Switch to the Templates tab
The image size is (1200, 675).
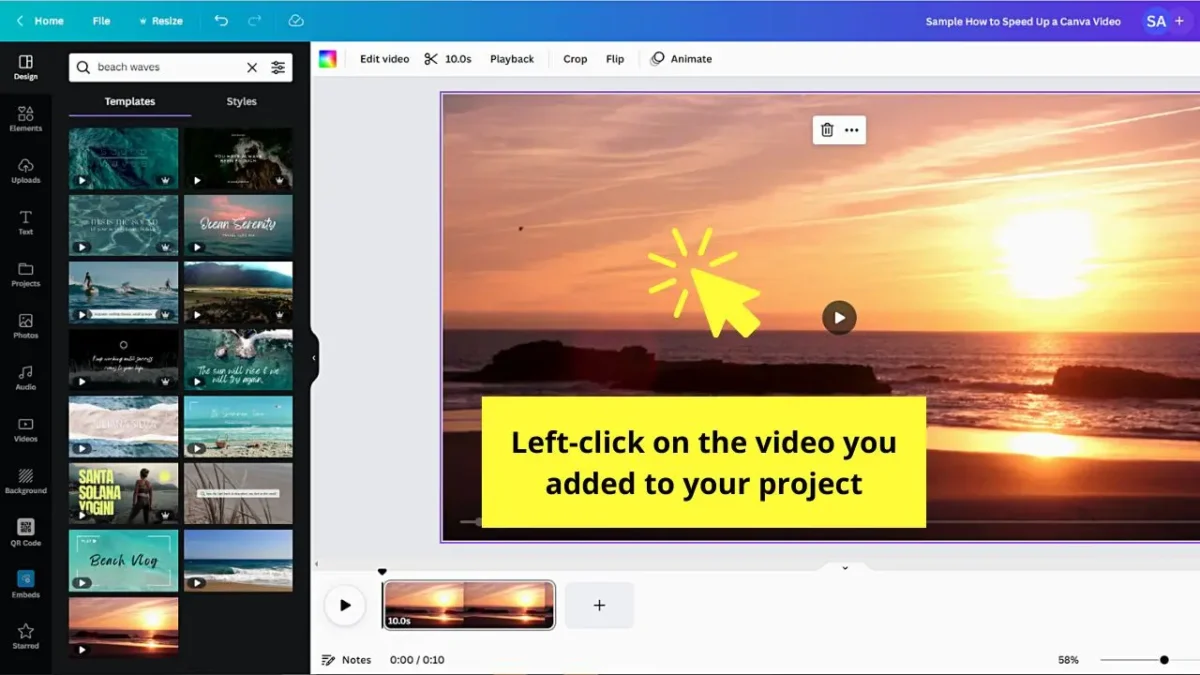(130, 101)
